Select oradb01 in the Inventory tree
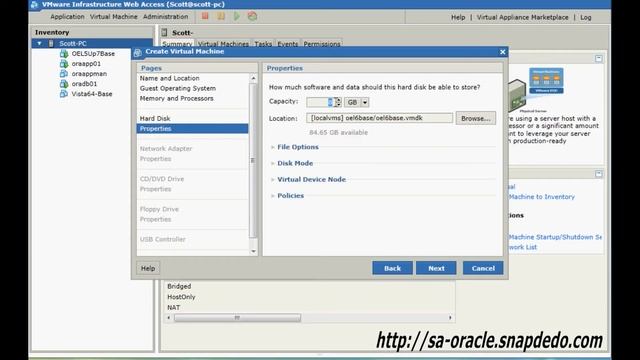The height and width of the screenshot is (360, 640). click(84, 84)
